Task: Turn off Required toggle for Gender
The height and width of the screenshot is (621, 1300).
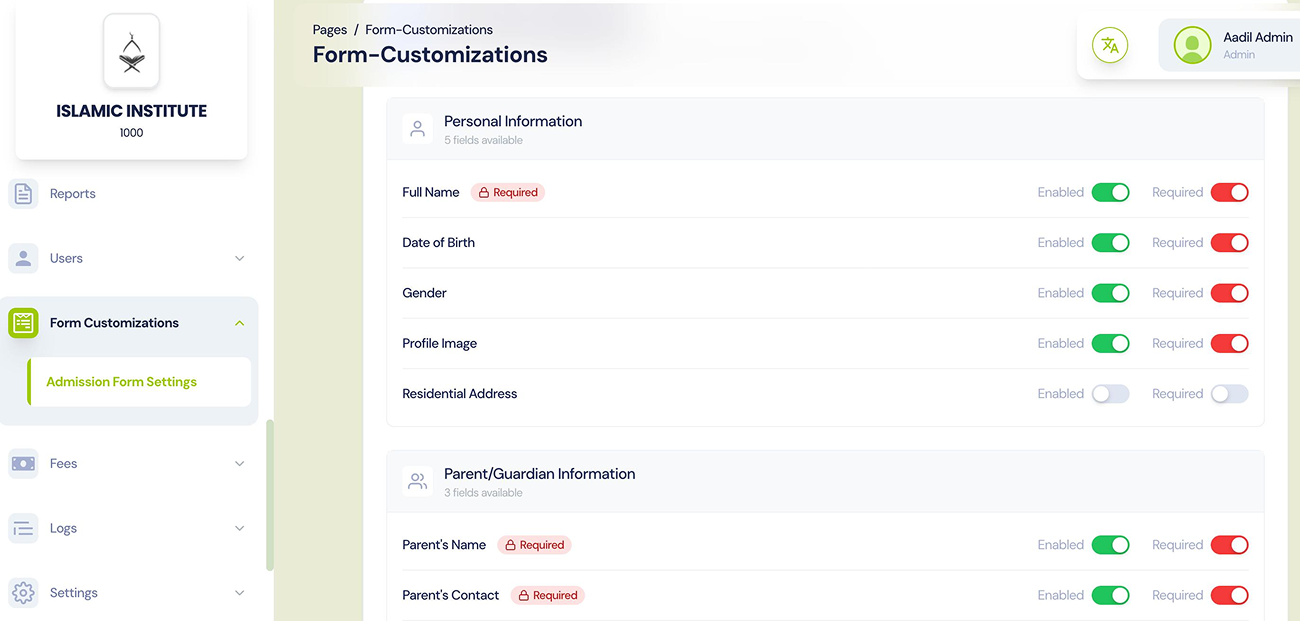Action: point(1229,293)
